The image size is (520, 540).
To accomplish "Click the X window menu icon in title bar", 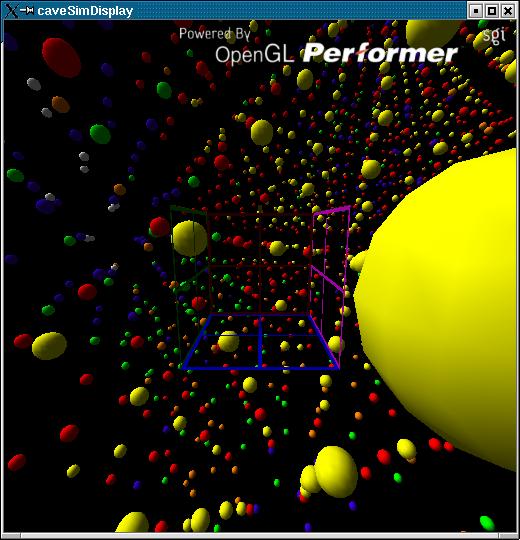I will coord(11,10).
